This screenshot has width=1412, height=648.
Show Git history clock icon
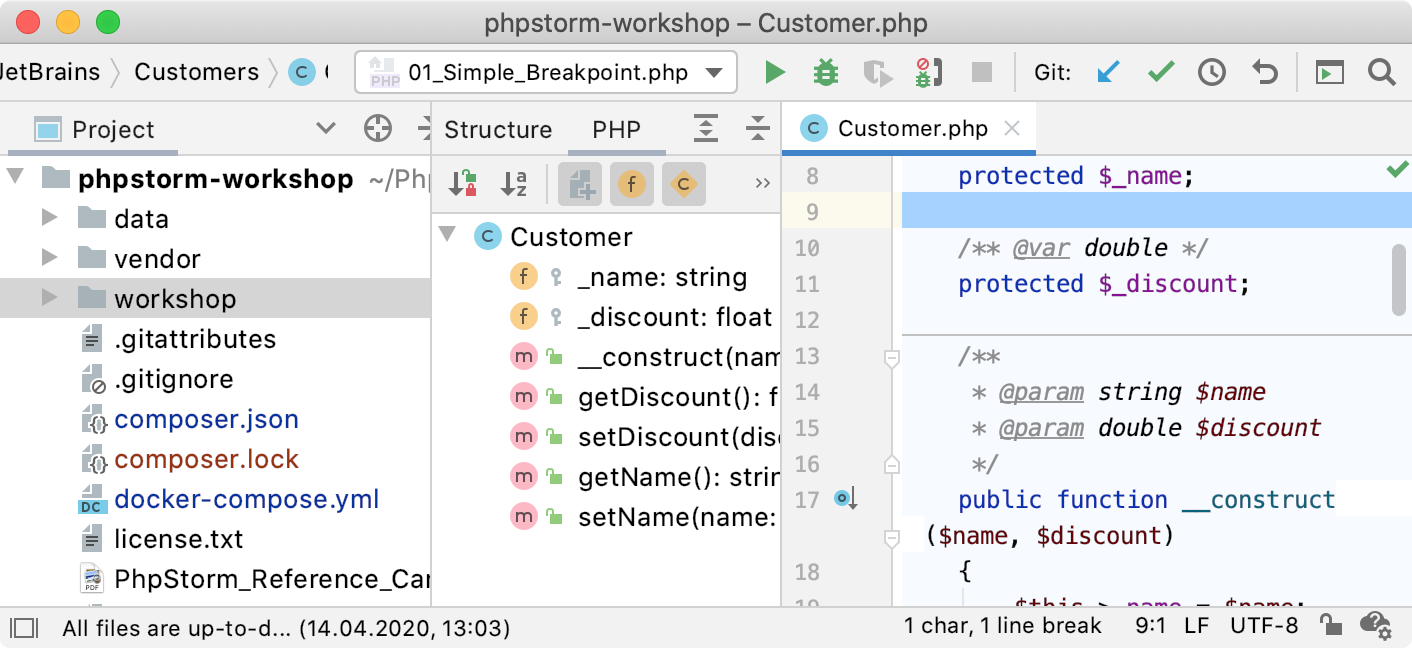coord(1212,72)
